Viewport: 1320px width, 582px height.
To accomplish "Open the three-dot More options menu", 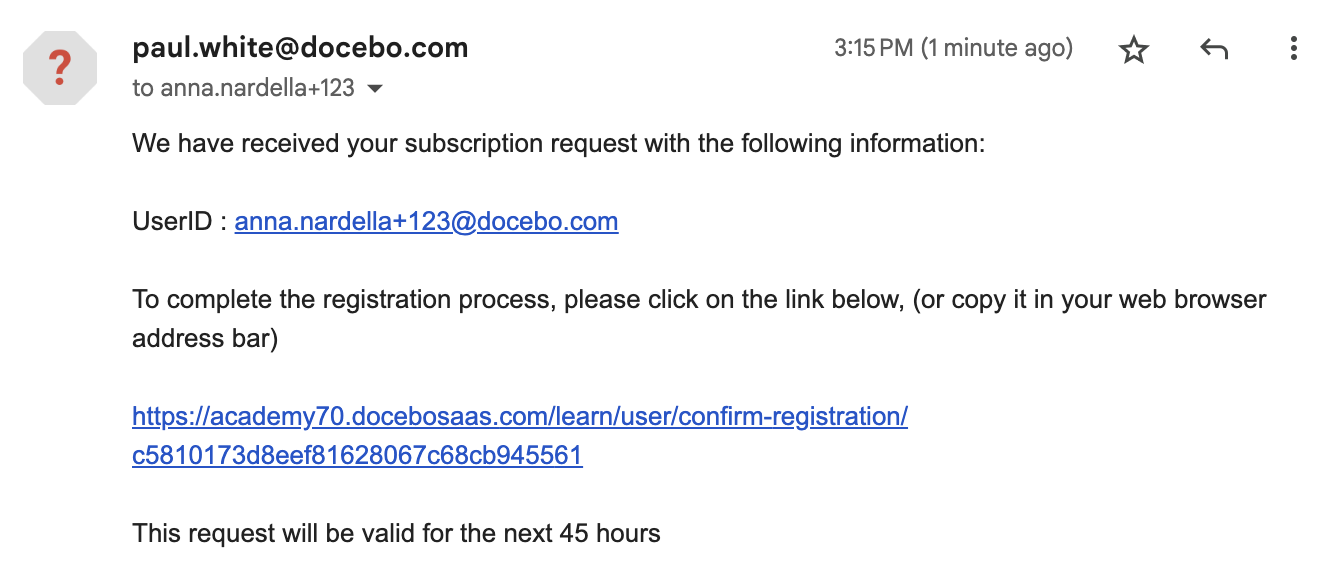I will [x=1293, y=49].
